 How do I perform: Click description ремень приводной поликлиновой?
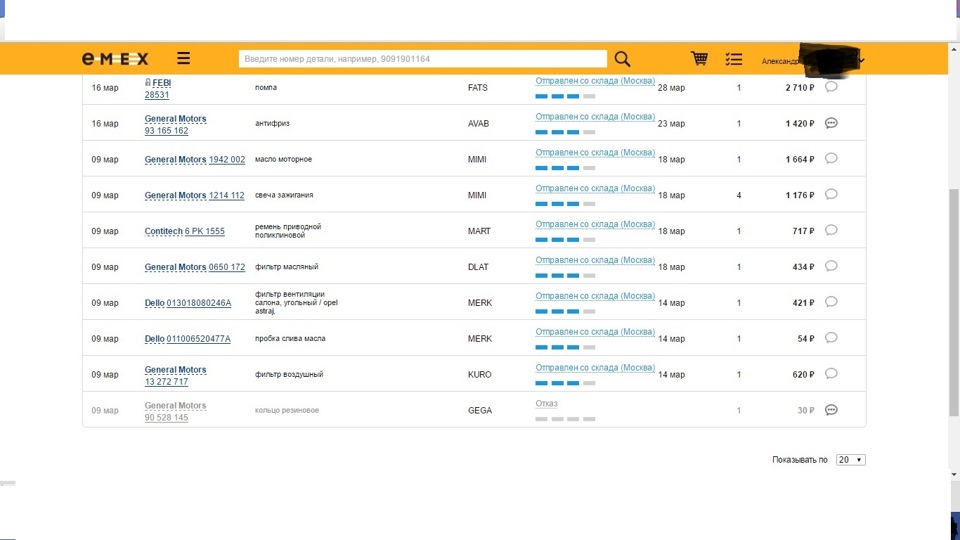click(288, 231)
